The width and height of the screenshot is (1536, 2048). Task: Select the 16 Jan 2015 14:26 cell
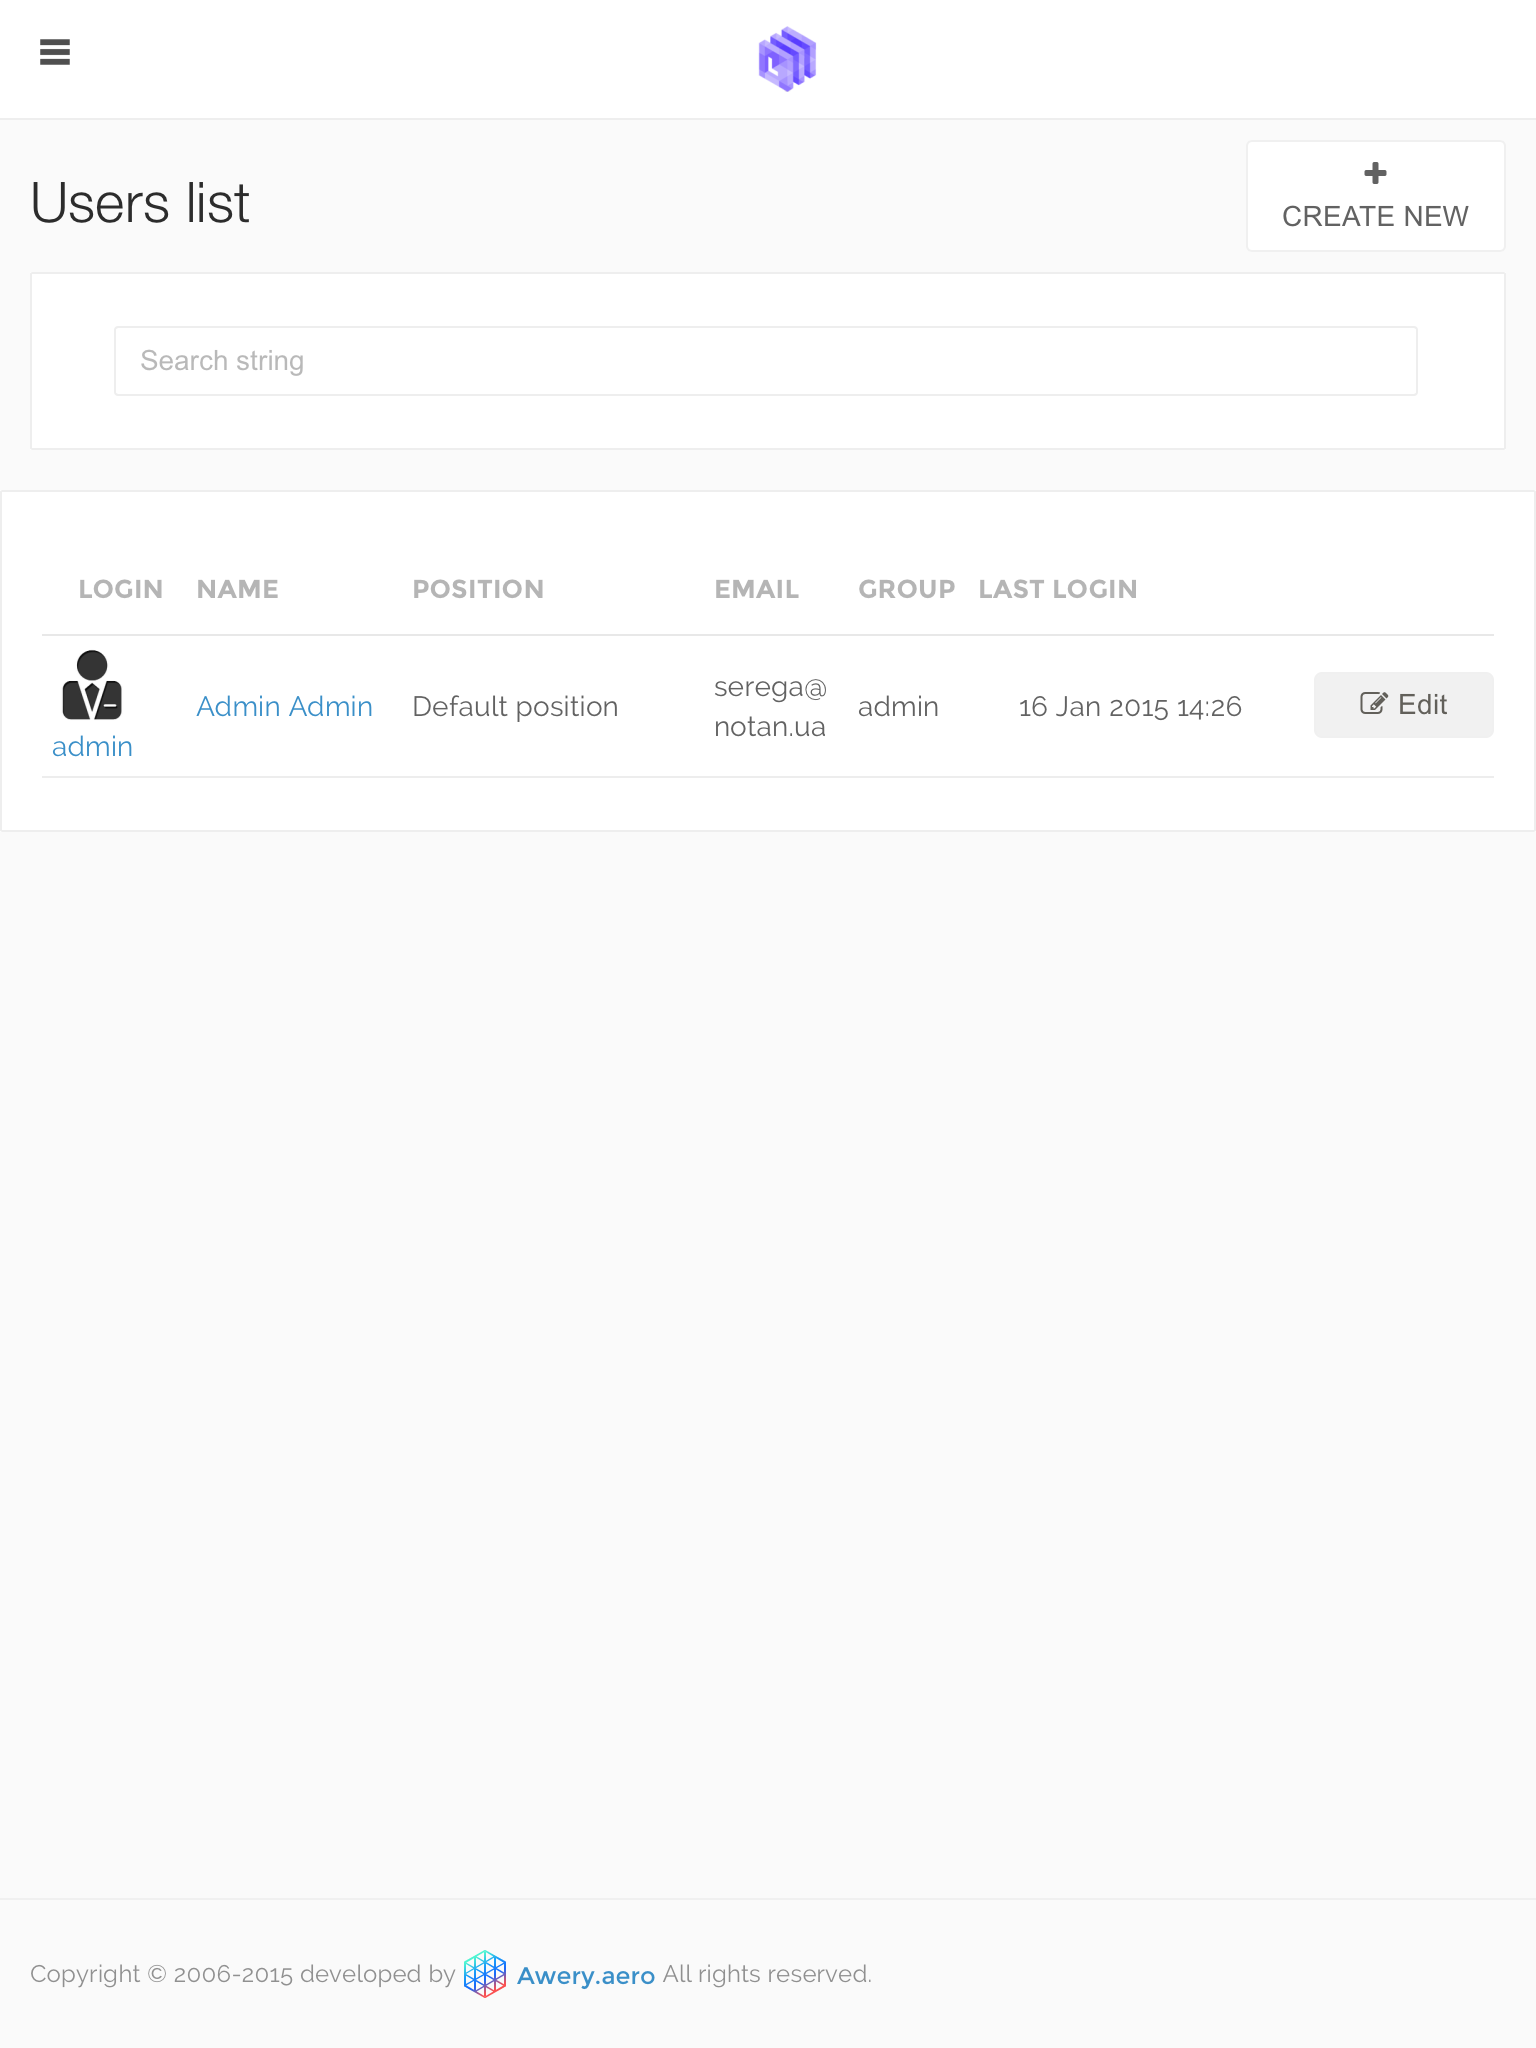1130,707
